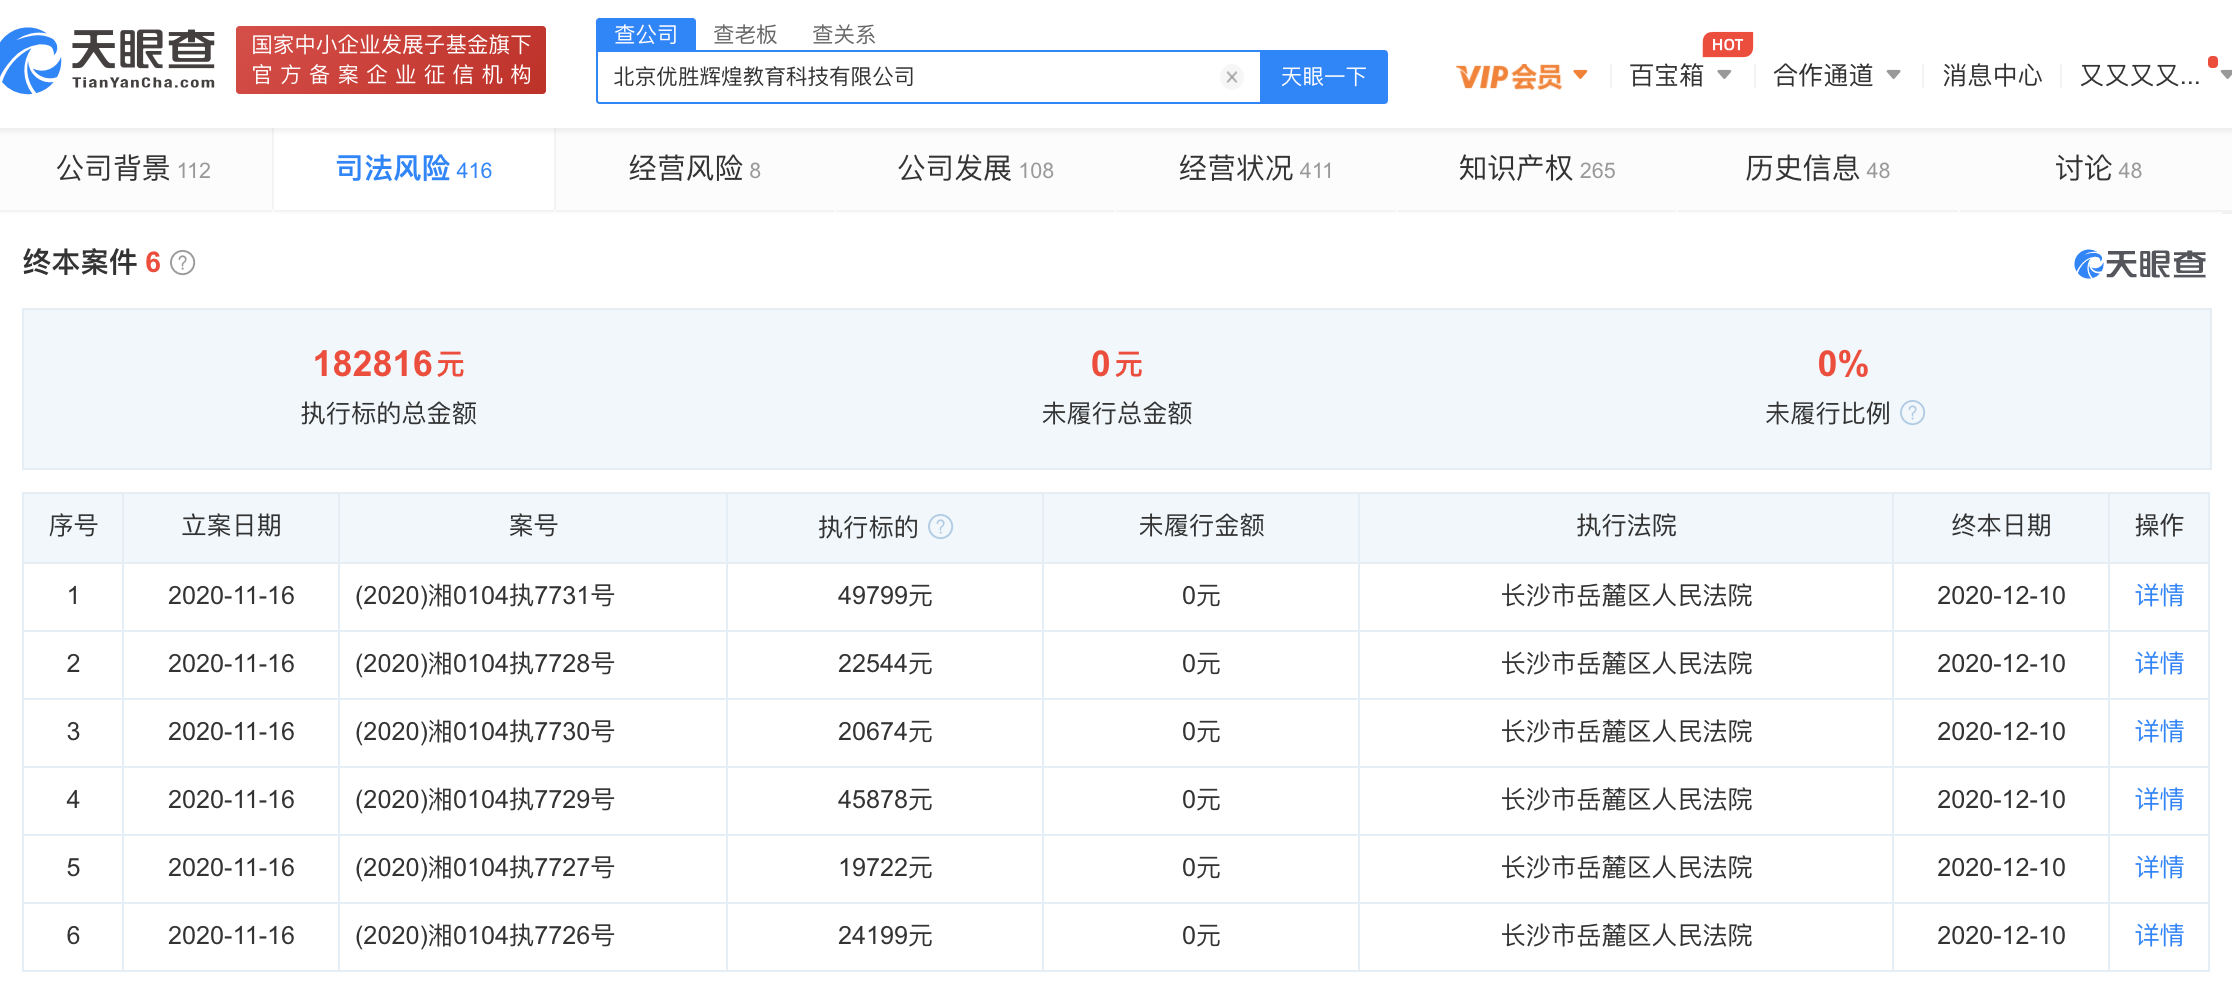Open the 经营风险 tab

pyautogui.click(x=694, y=169)
